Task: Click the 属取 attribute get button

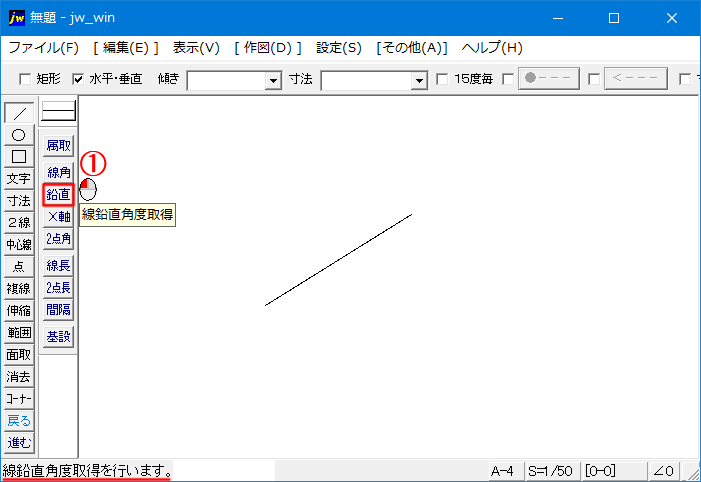Action: tap(59, 146)
